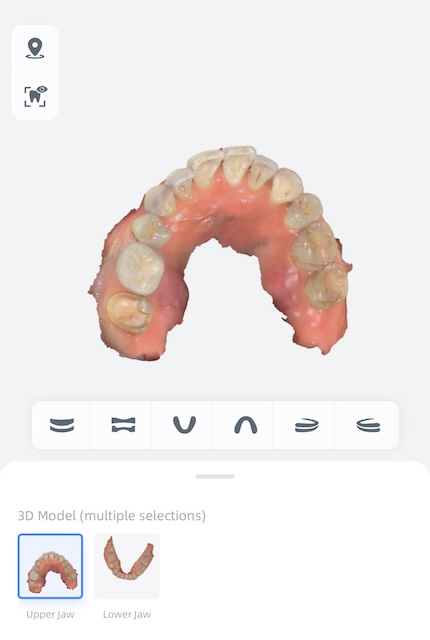430x640 pixels.
Task: Tap the bottom sheet drag handle
Action: [215, 476]
